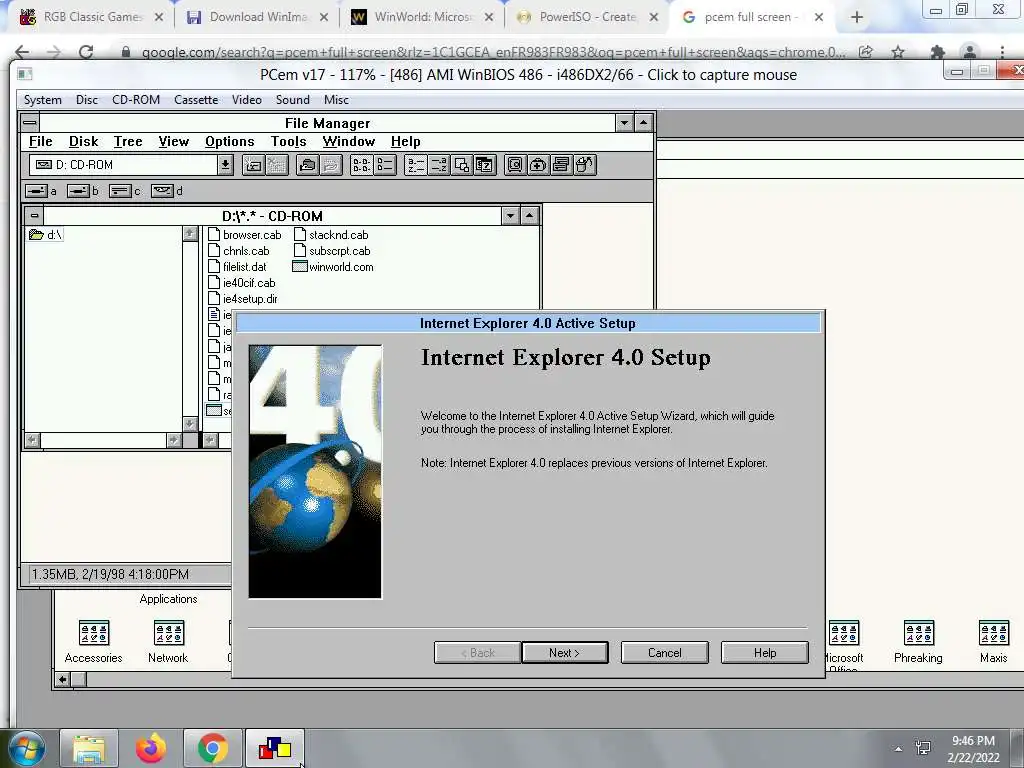This screenshot has height=768, width=1024.
Task: Bookmark page with star icon
Action: [x=898, y=52]
